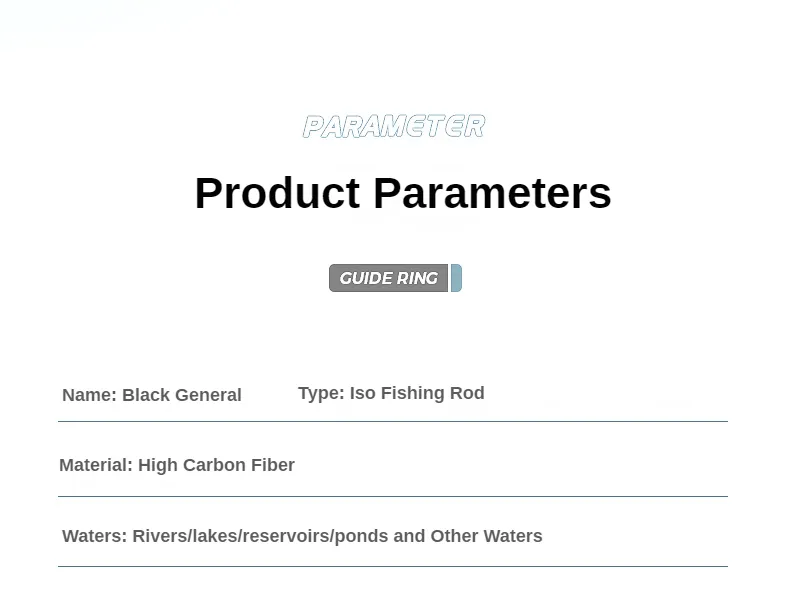Select the Iso Fishing Rod text
Viewport: 790px width, 599px height.
point(417,393)
